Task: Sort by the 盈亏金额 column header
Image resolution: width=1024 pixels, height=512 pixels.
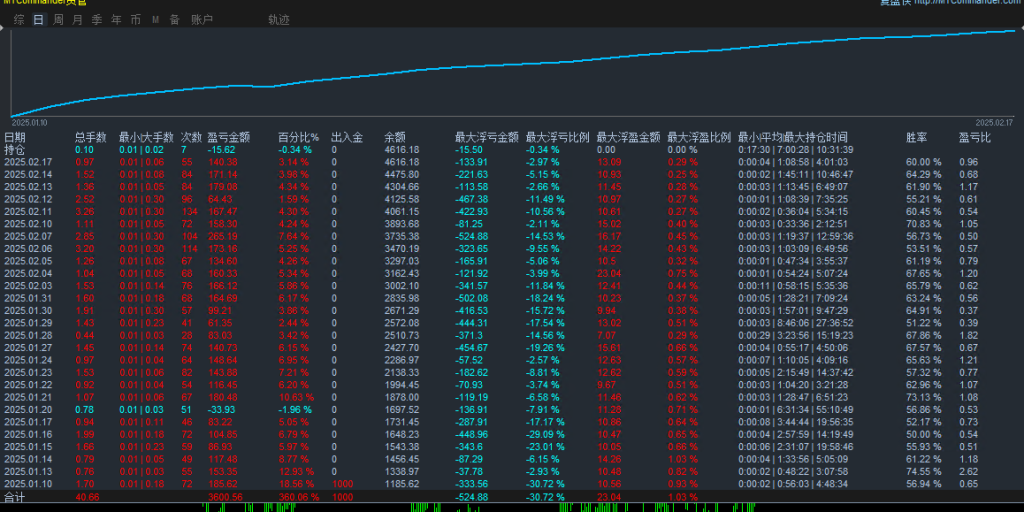Action: [228, 137]
